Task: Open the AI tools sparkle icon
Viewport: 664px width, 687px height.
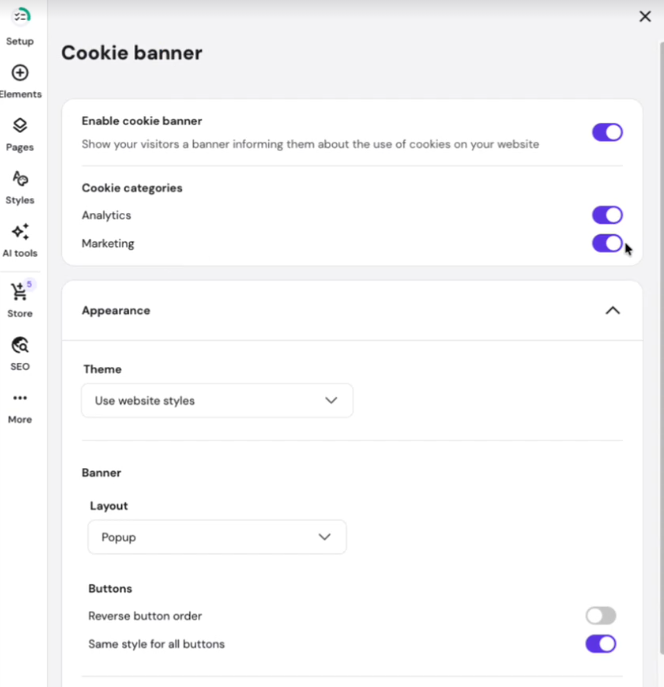Action: click(x=20, y=232)
